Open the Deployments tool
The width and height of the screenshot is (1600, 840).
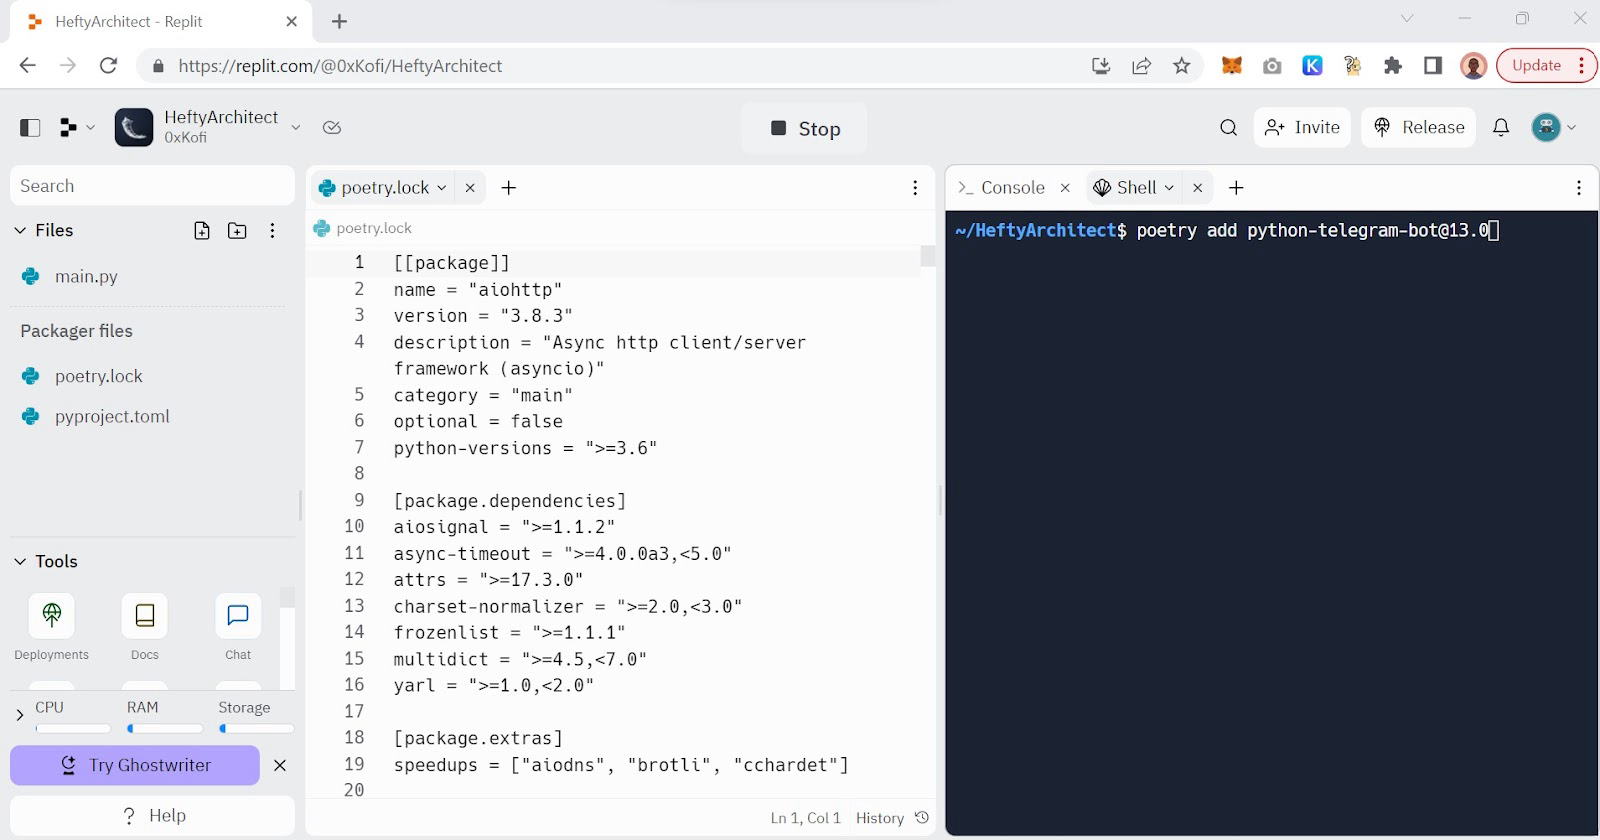pos(52,616)
